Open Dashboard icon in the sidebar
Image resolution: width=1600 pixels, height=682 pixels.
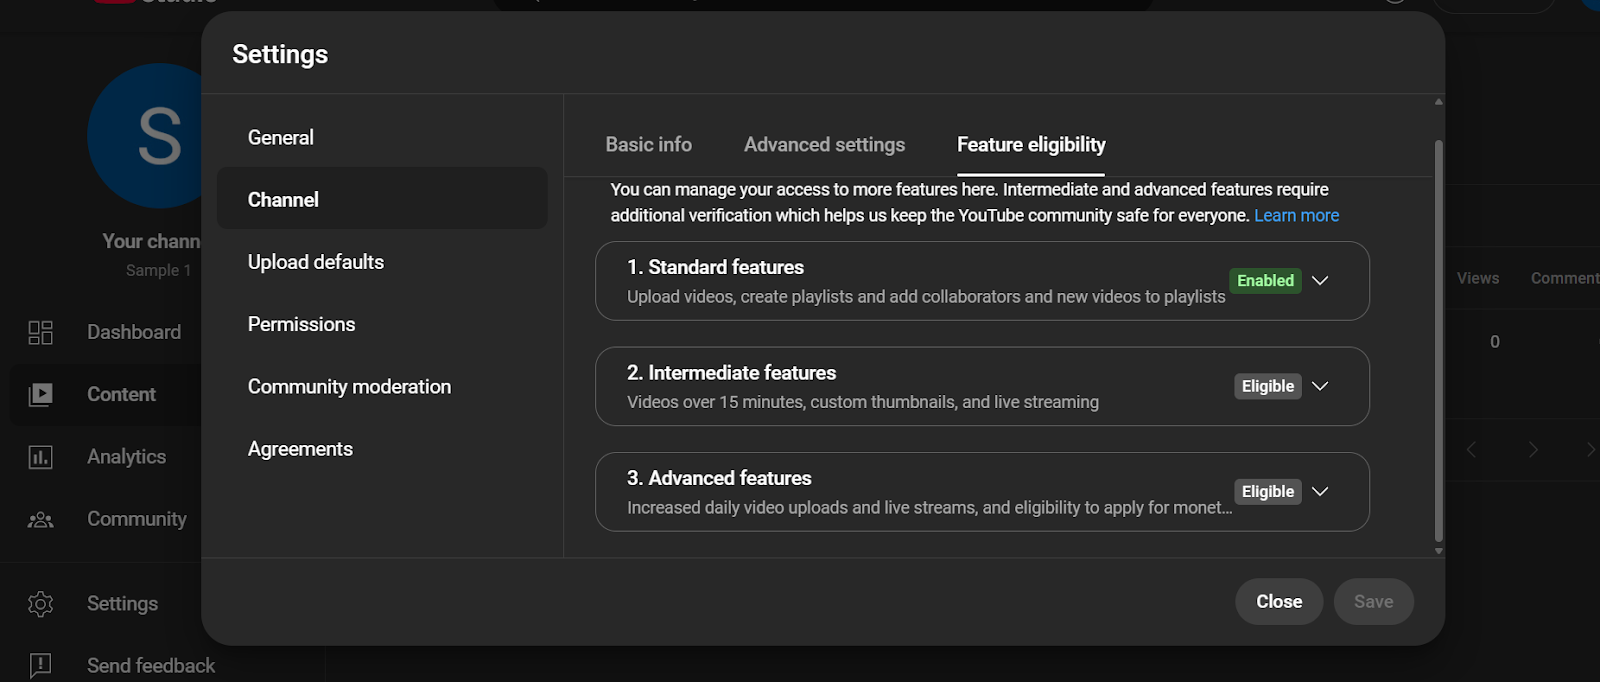(x=40, y=332)
